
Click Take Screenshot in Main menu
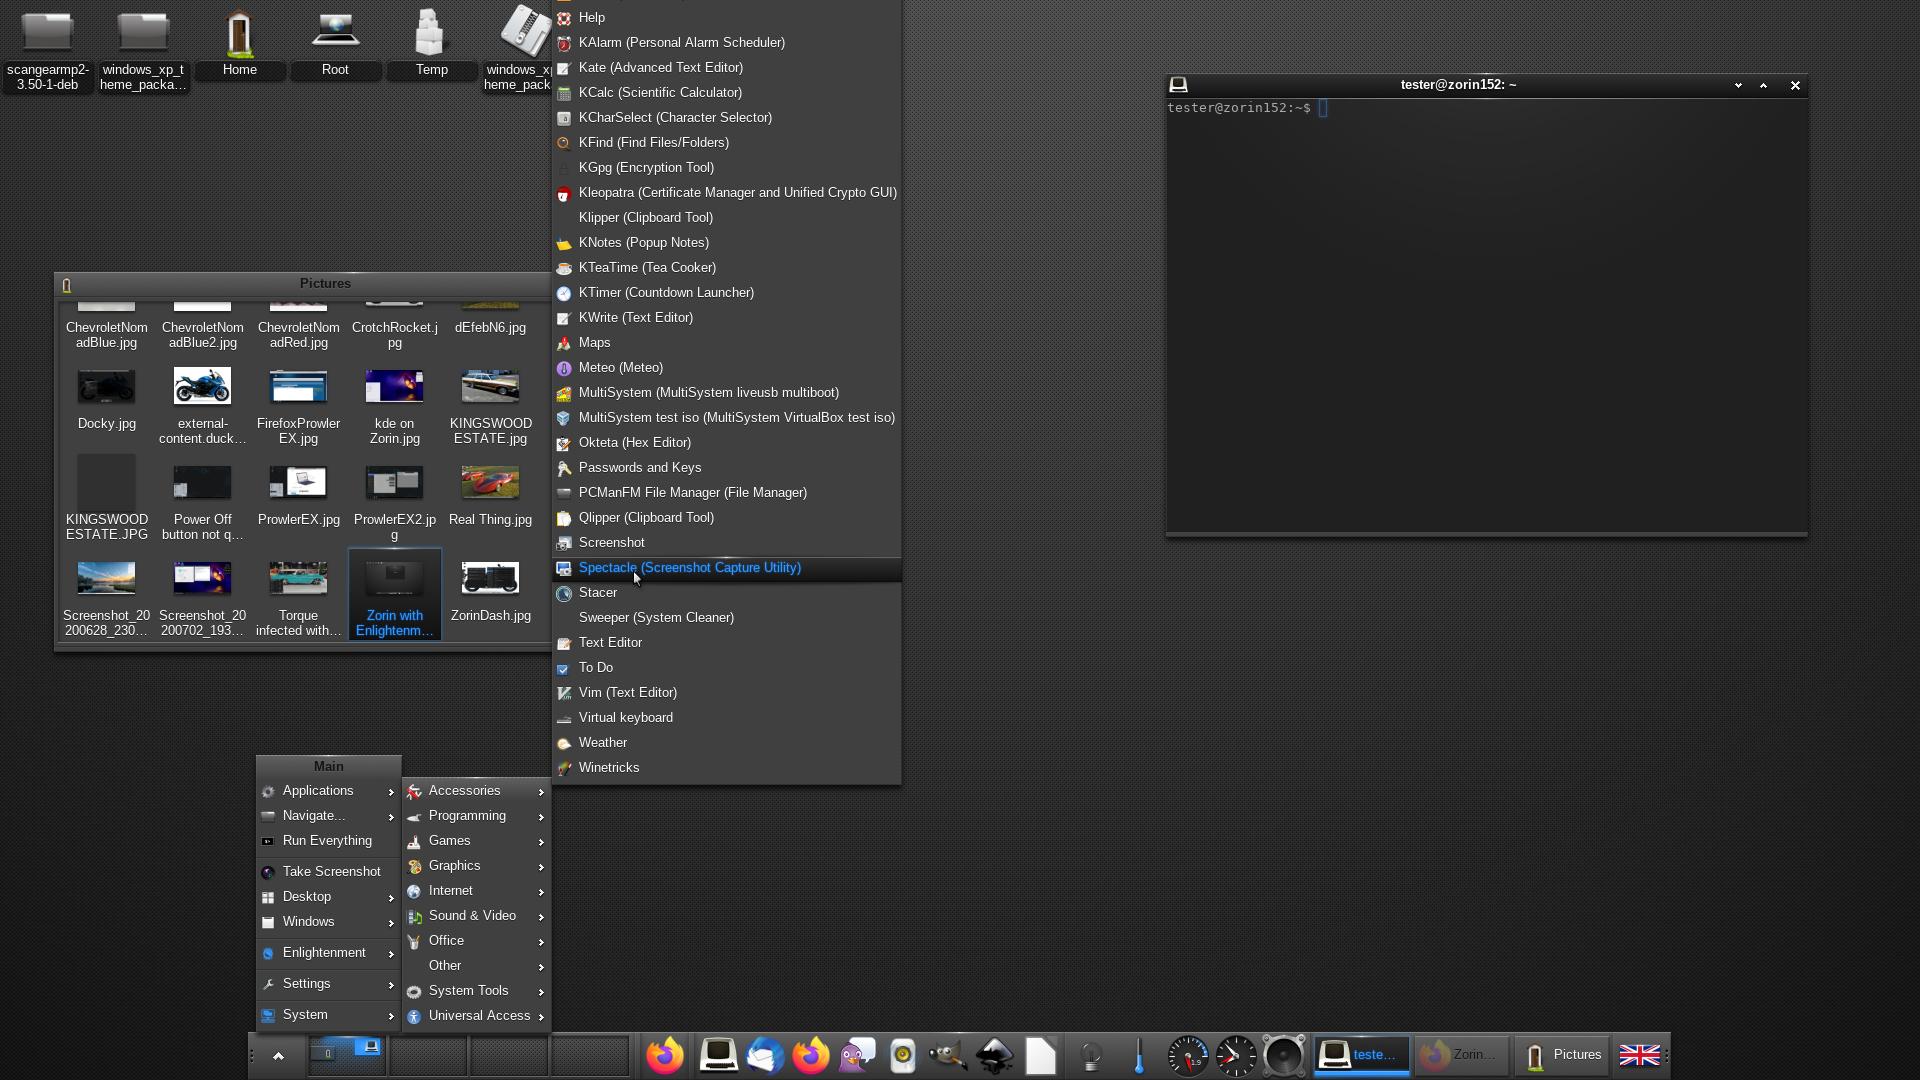pyautogui.click(x=330, y=872)
